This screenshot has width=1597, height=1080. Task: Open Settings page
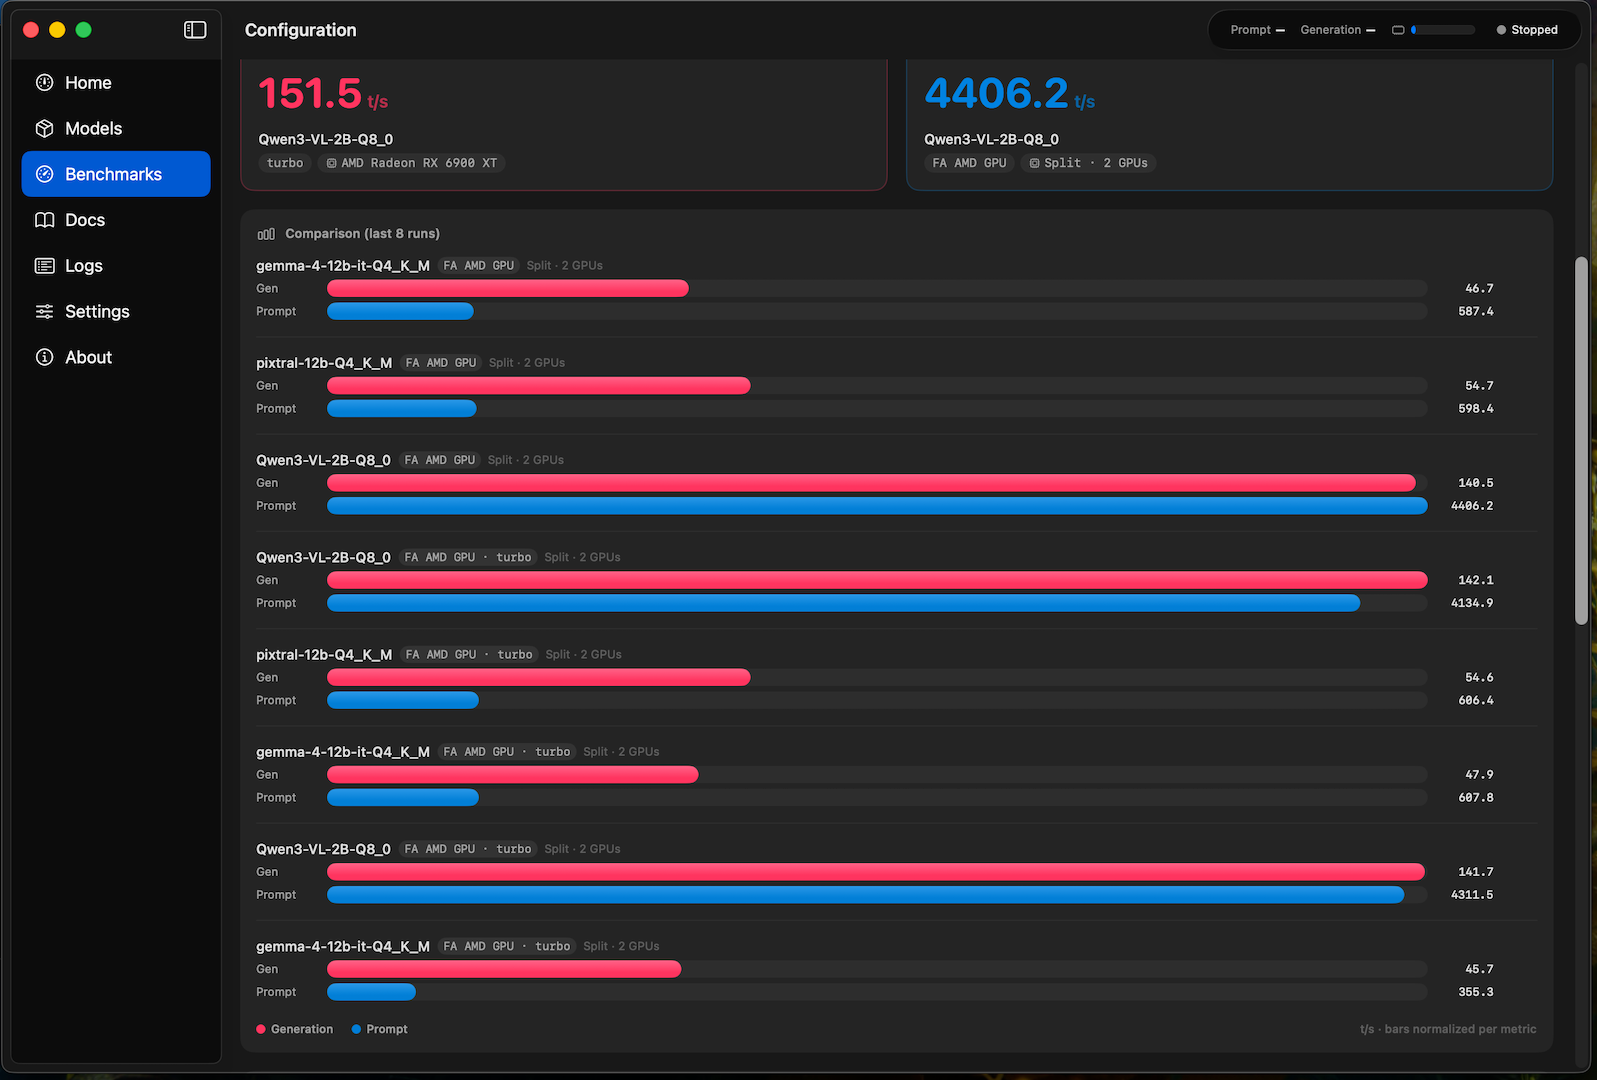[x=116, y=312]
